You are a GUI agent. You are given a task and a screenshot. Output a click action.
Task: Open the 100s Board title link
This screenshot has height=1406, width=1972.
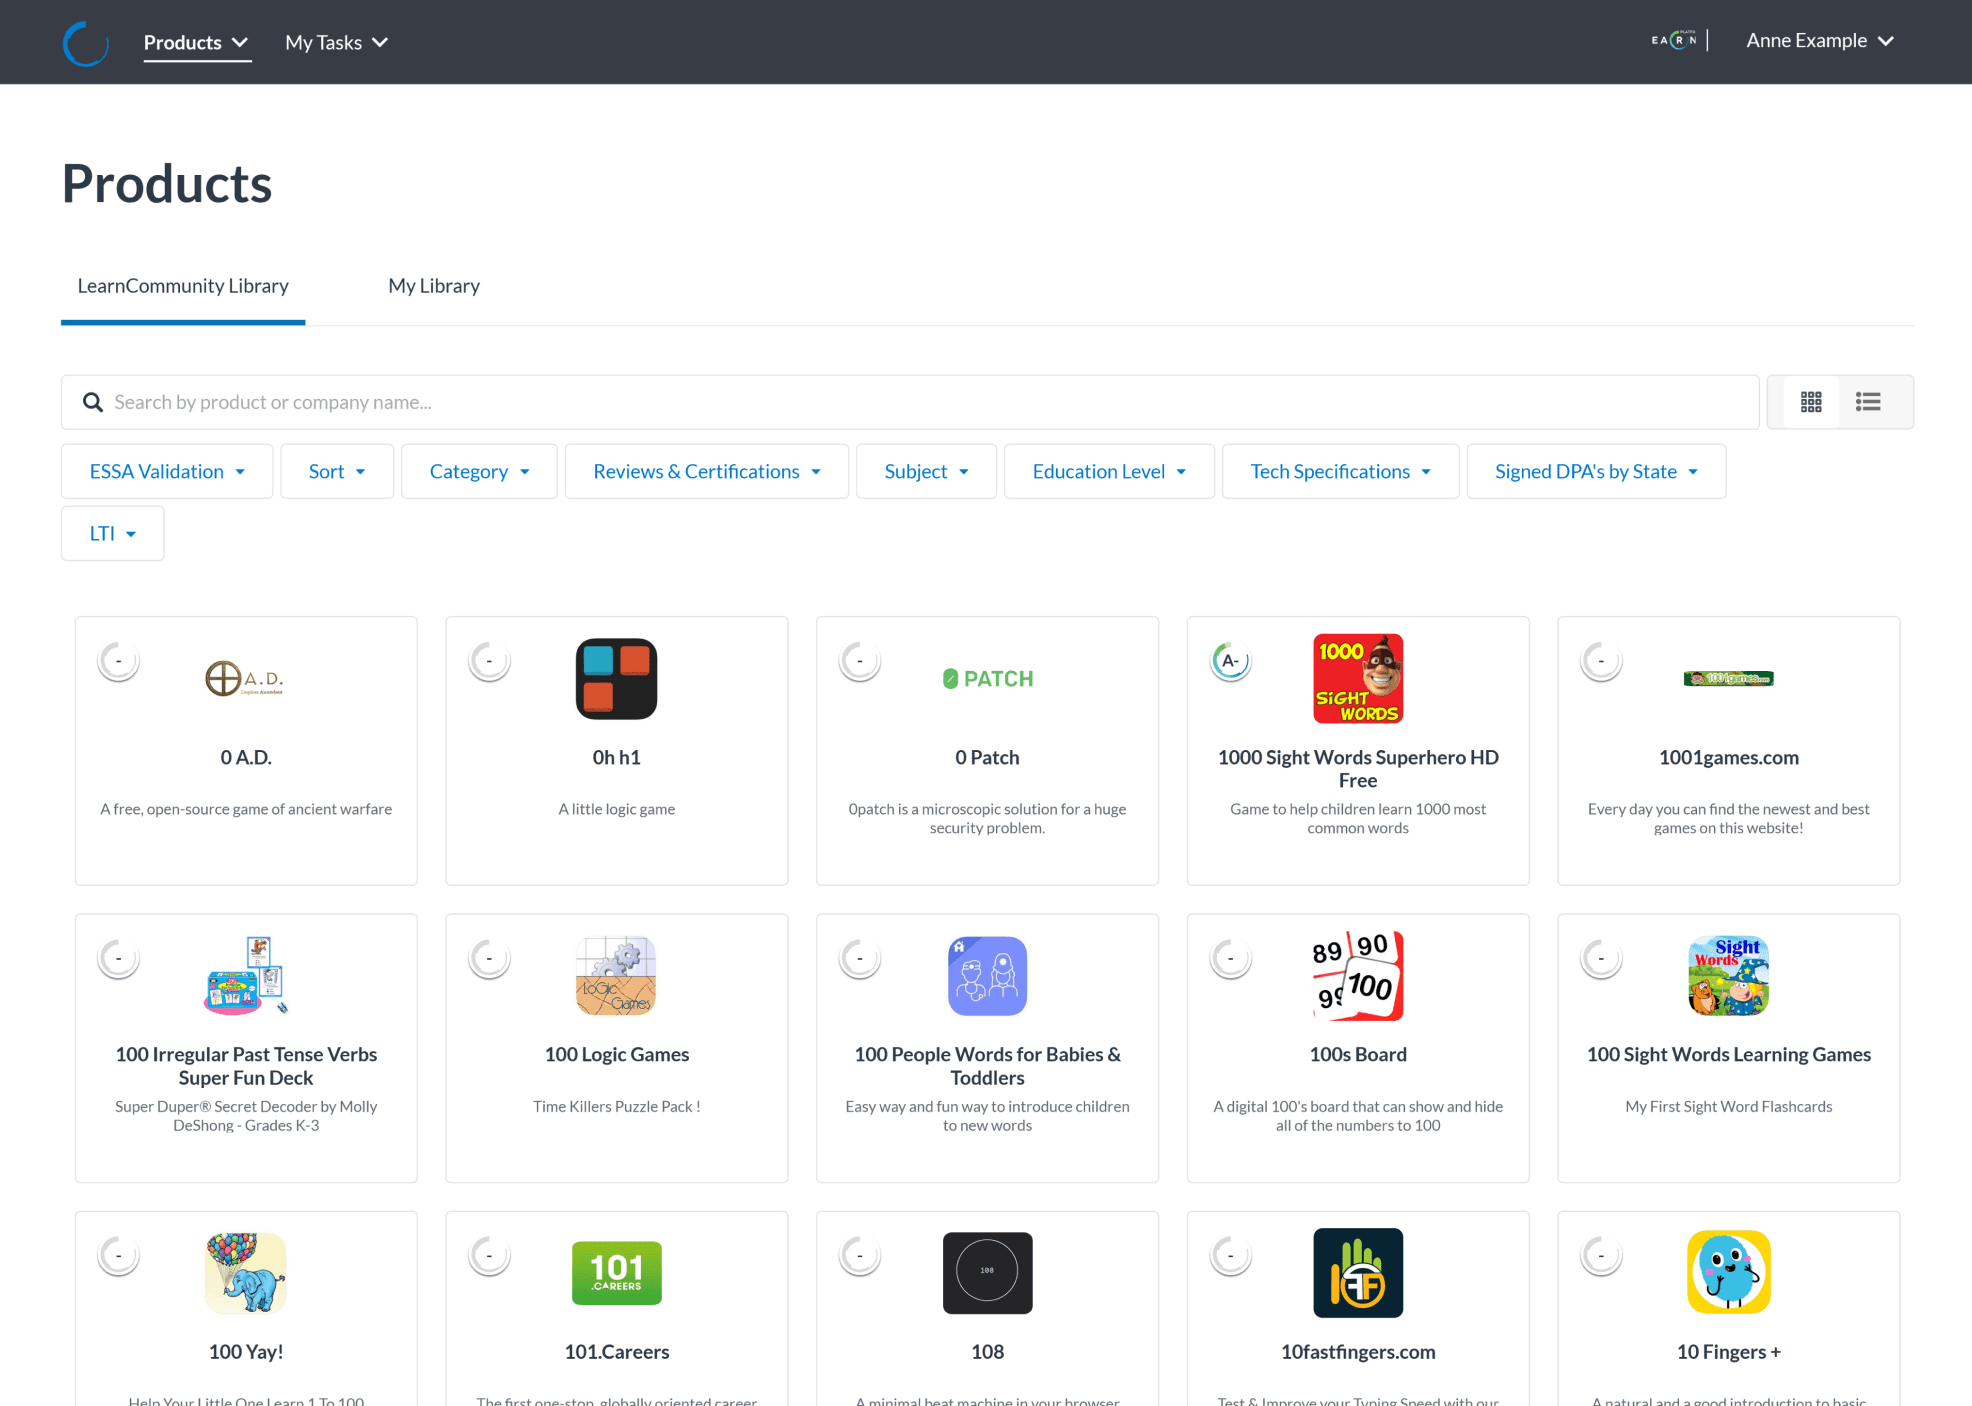pos(1358,1055)
